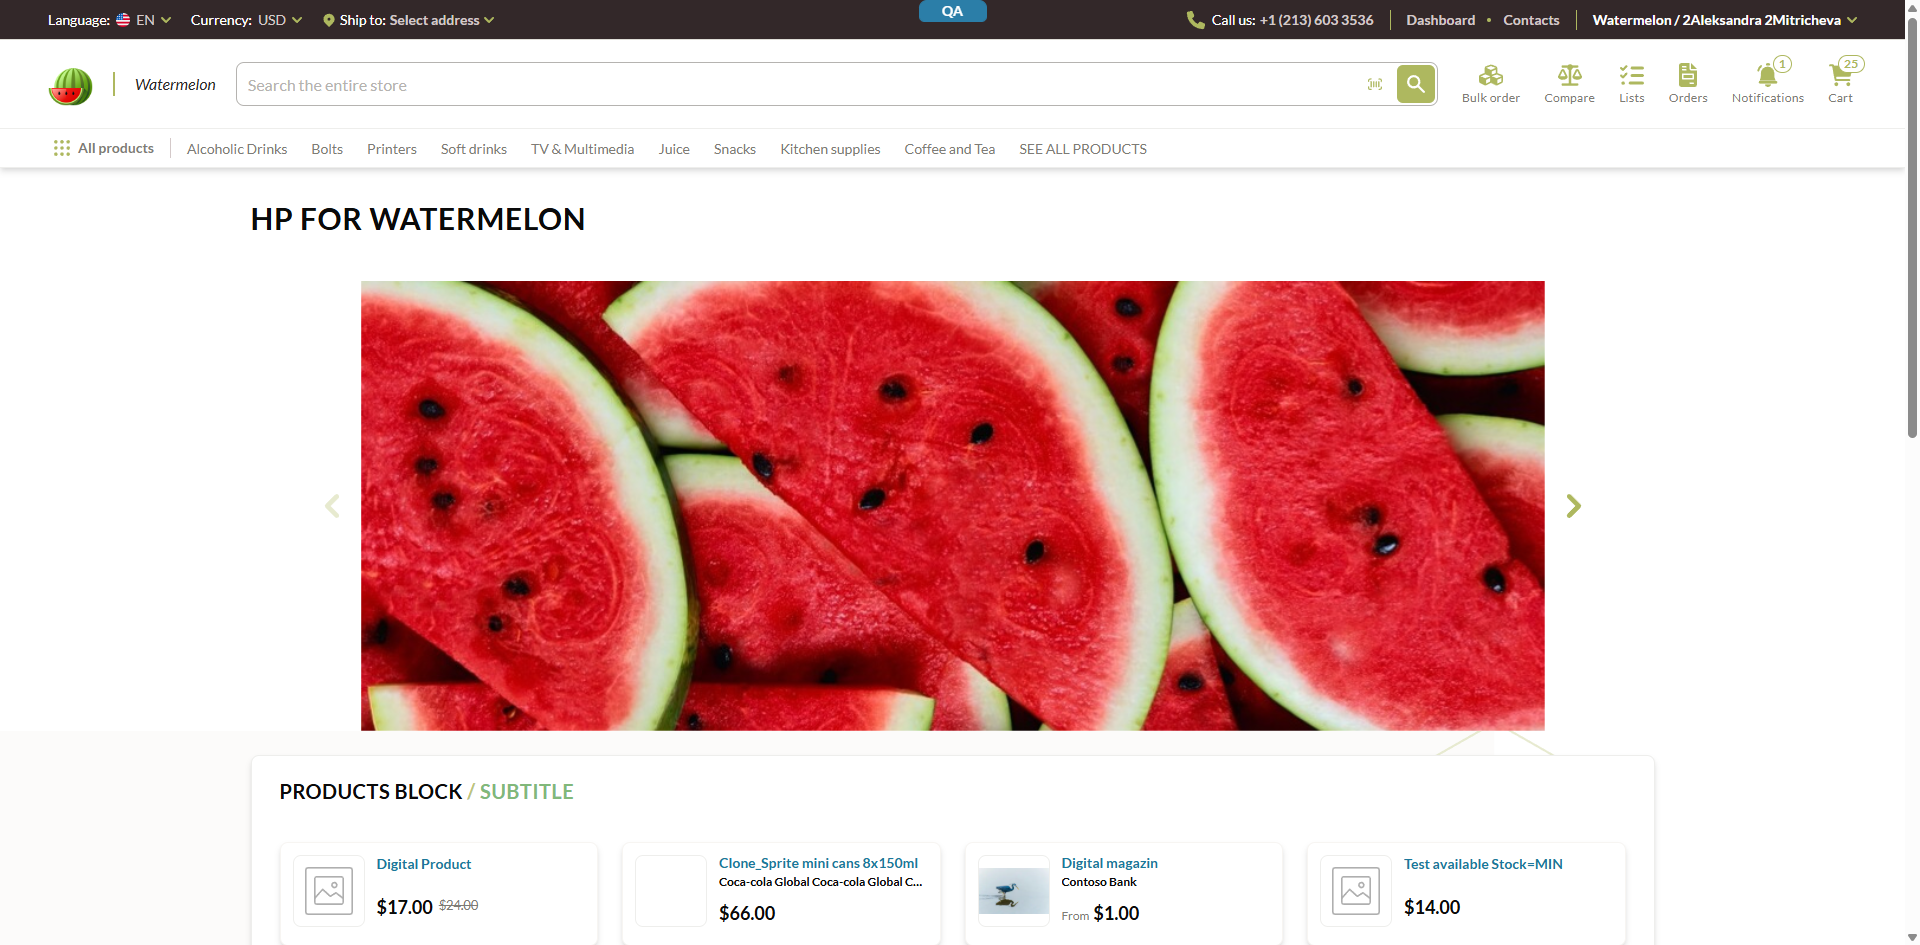
Task: Focus the Search the entire store field
Action: pyautogui.click(x=800, y=85)
